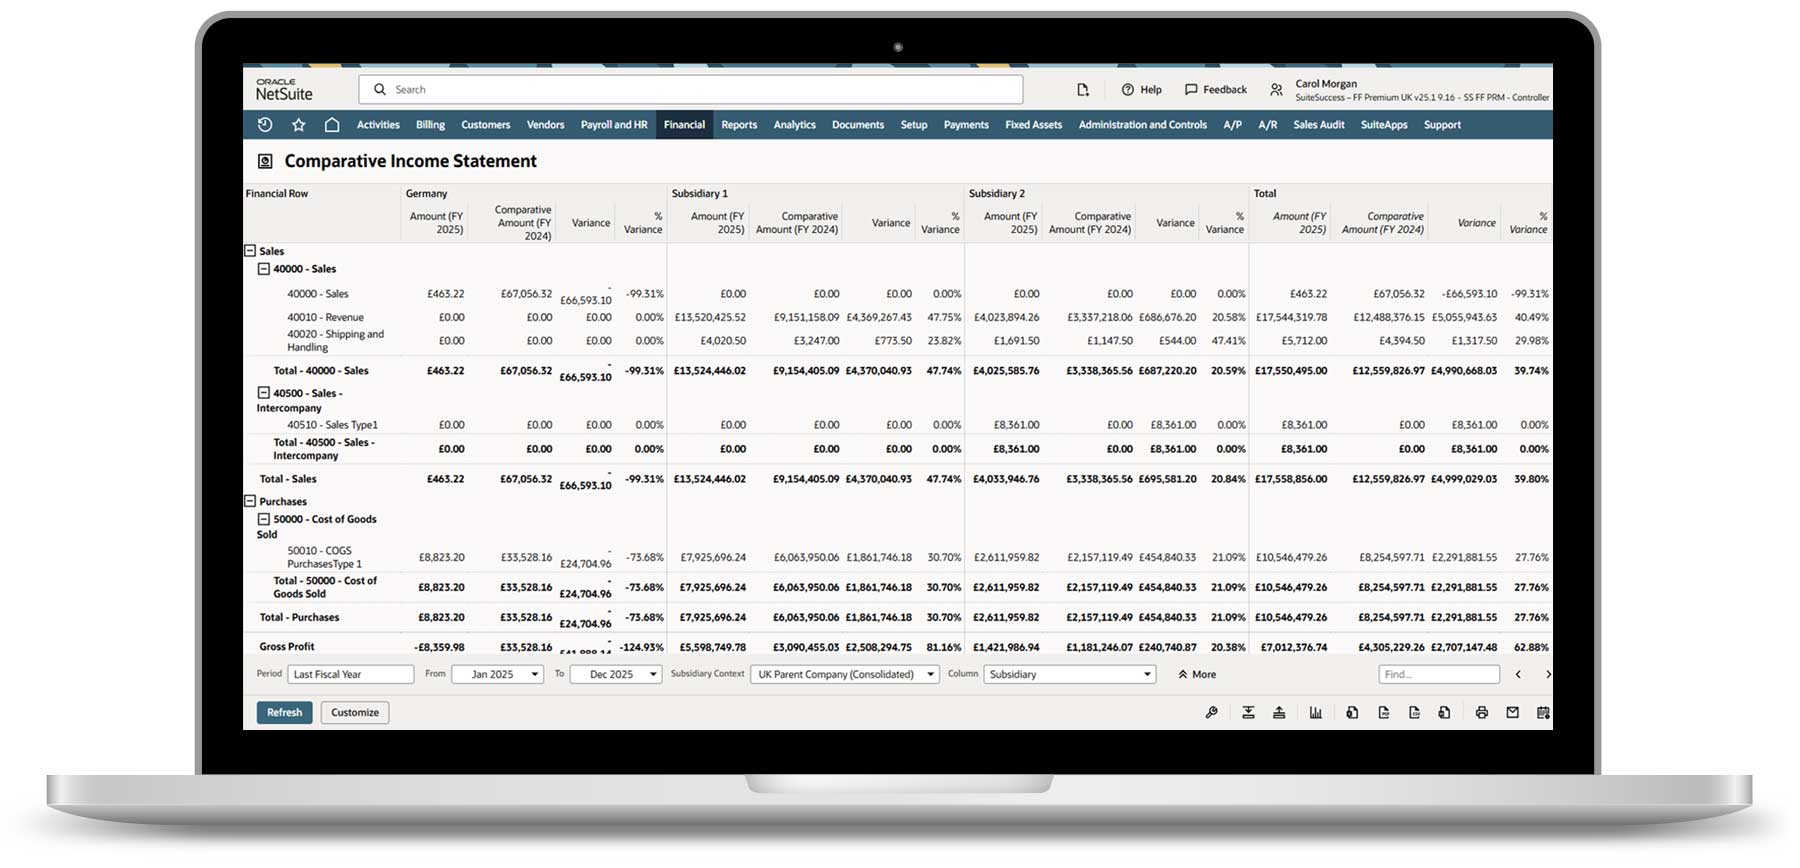The width and height of the screenshot is (1800, 868).
Task: Click the bar chart graph icon
Action: [1316, 713]
